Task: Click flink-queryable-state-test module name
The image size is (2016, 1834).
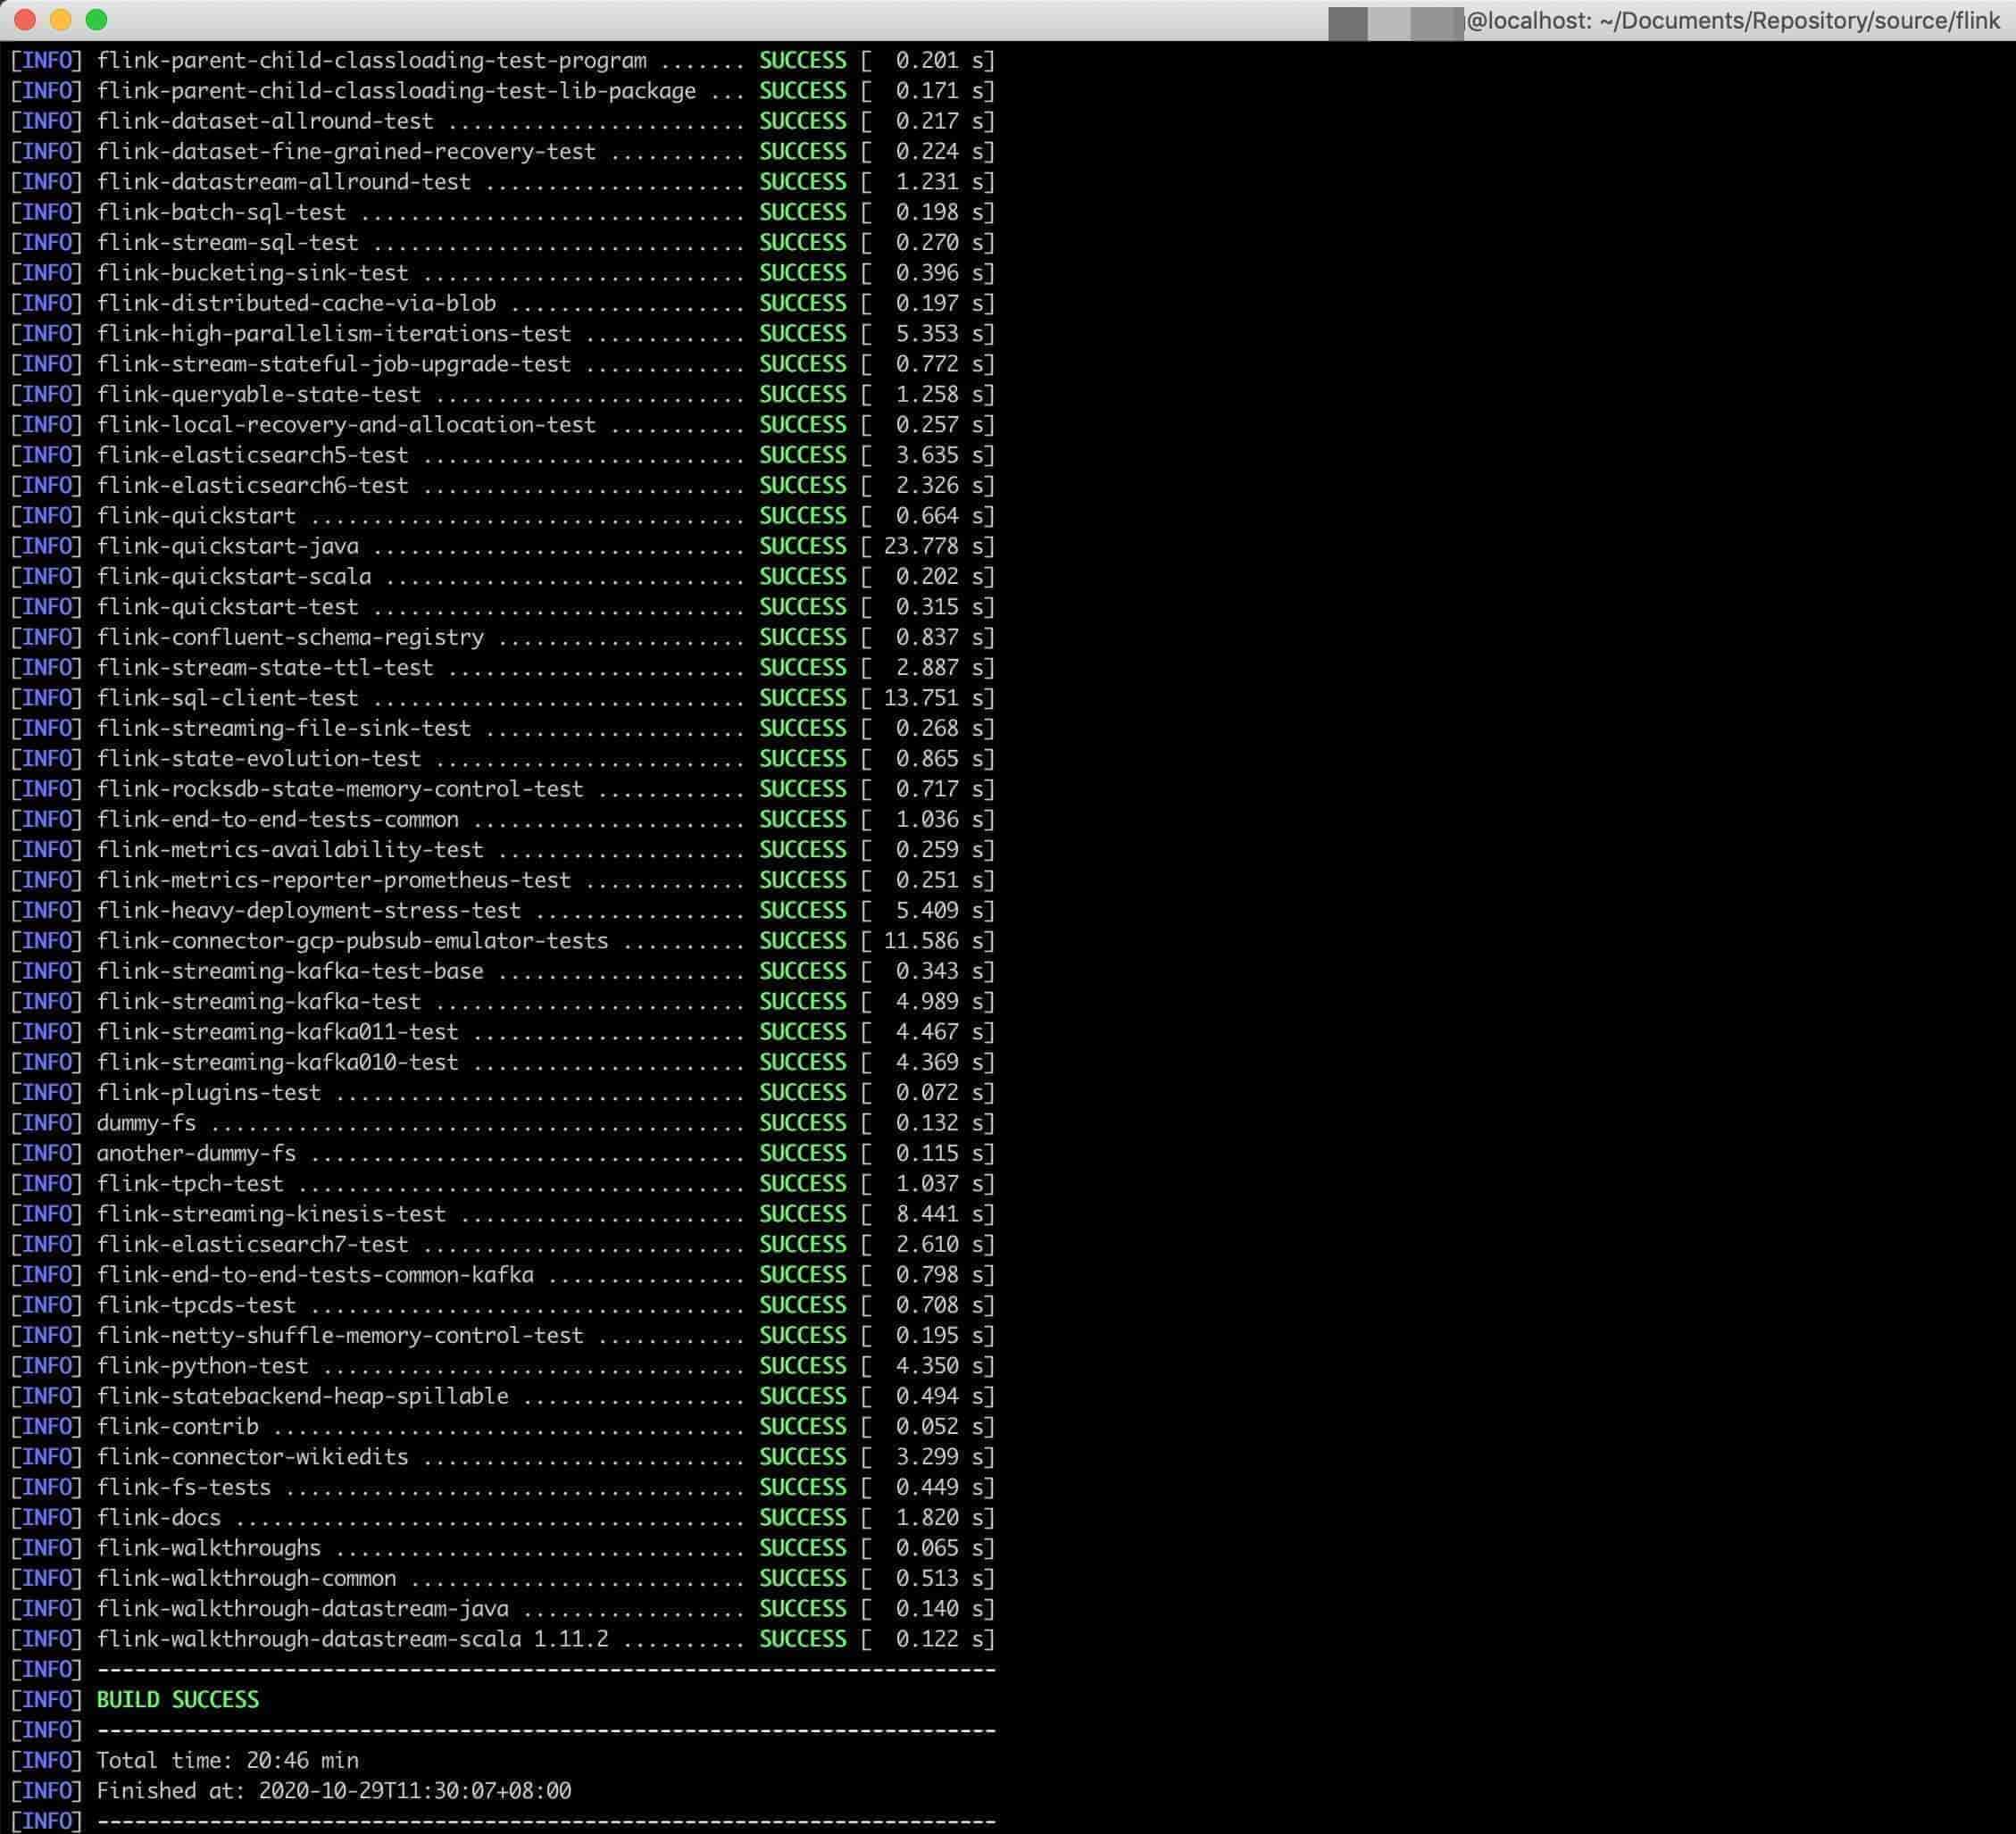Action: coord(259,395)
